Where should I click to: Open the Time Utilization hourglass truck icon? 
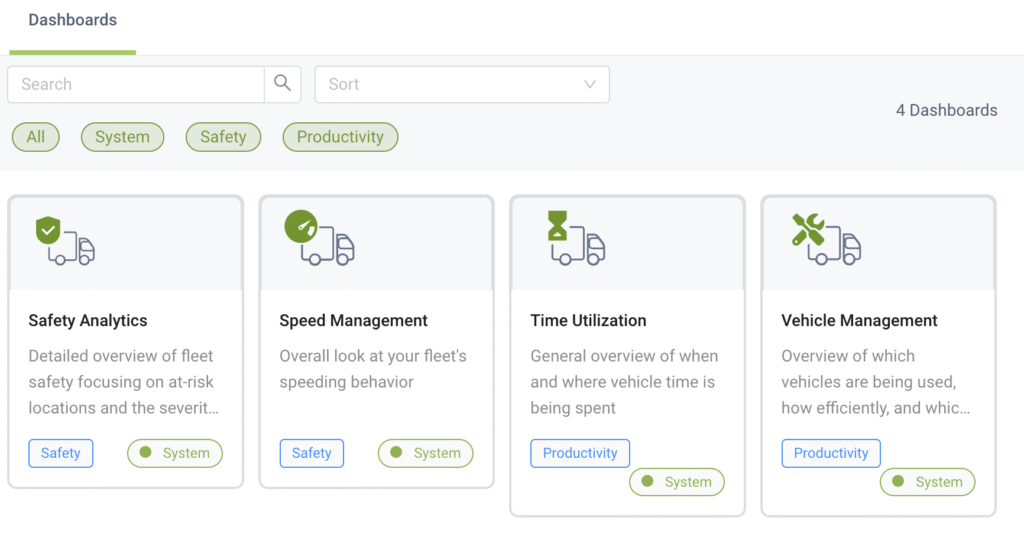click(576, 238)
